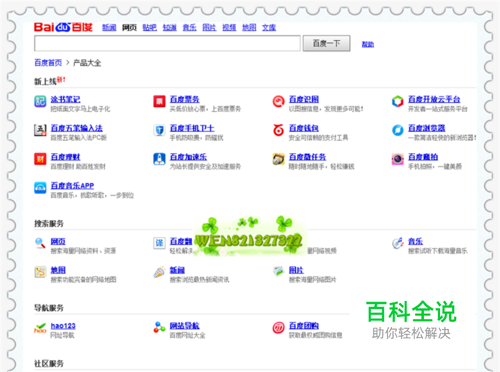Click the 百度手机卫士 shield icon
Viewport: 500px width, 372px height.
coord(159,130)
